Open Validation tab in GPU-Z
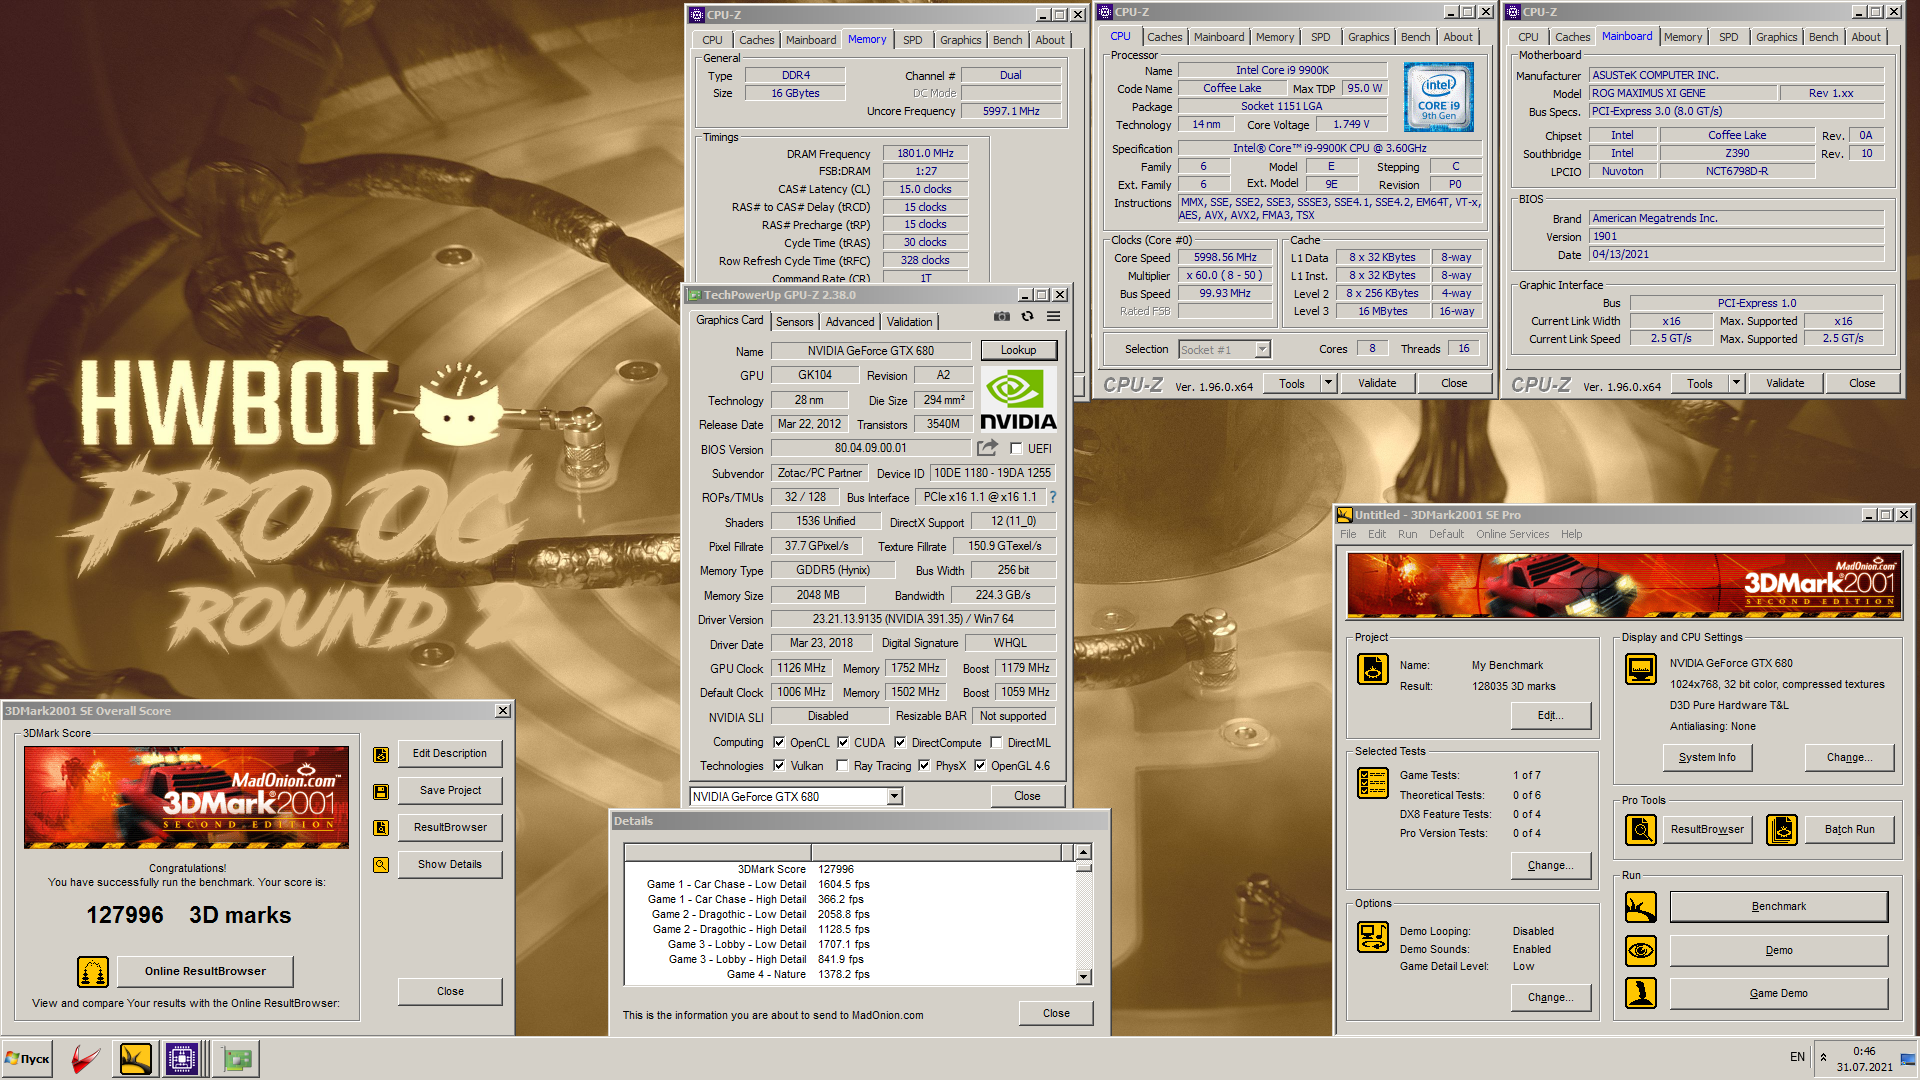Screen dimensions: 1920x1080 point(910,322)
